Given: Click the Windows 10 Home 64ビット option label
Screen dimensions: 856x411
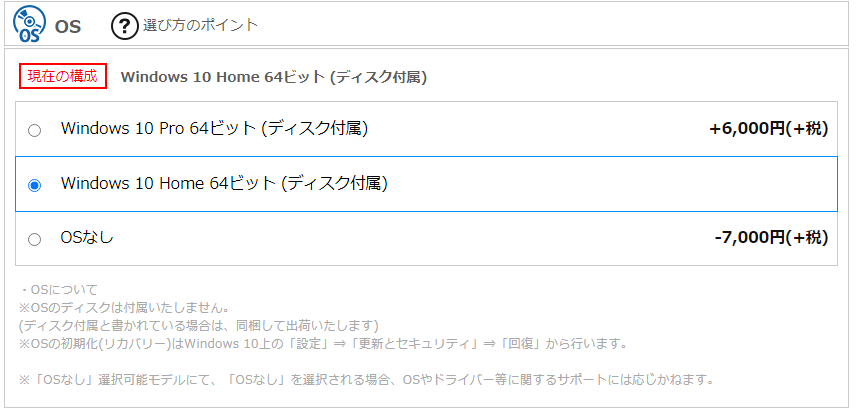Looking at the screenshot, I should (x=224, y=183).
